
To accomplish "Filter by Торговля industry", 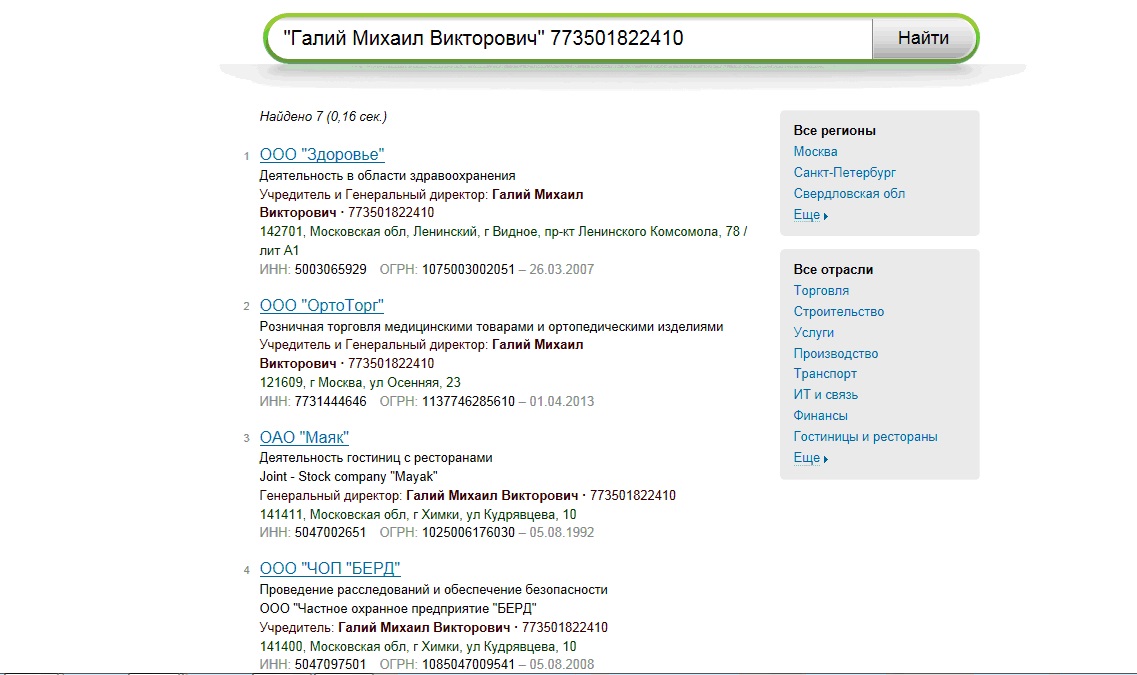I will (x=821, y=291).
